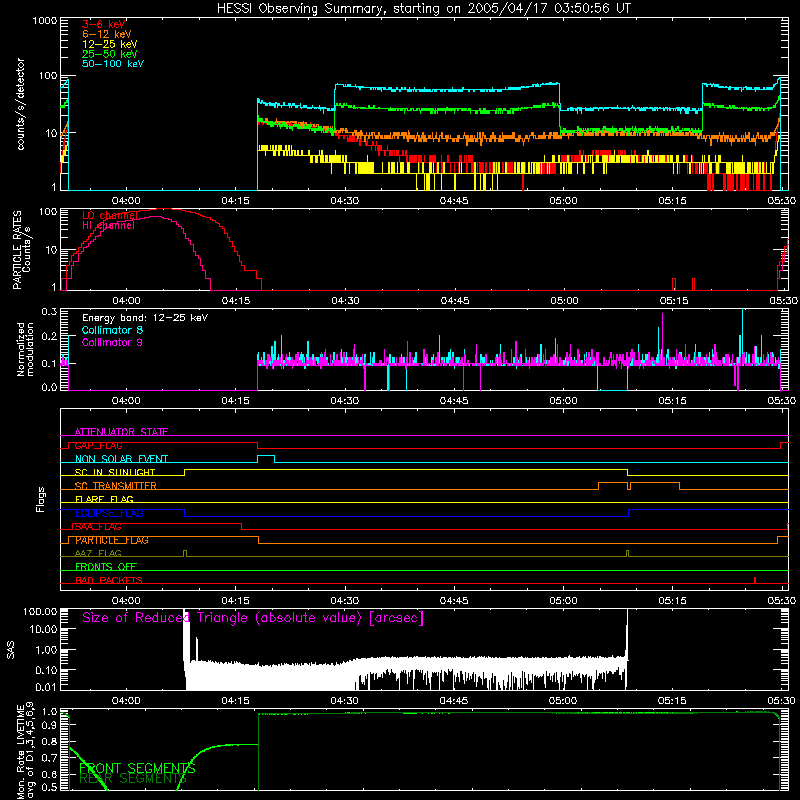Click the NON_SOLAR_EVENT flag label
Viewport: 800px width, 800px height.
(121, 459)
